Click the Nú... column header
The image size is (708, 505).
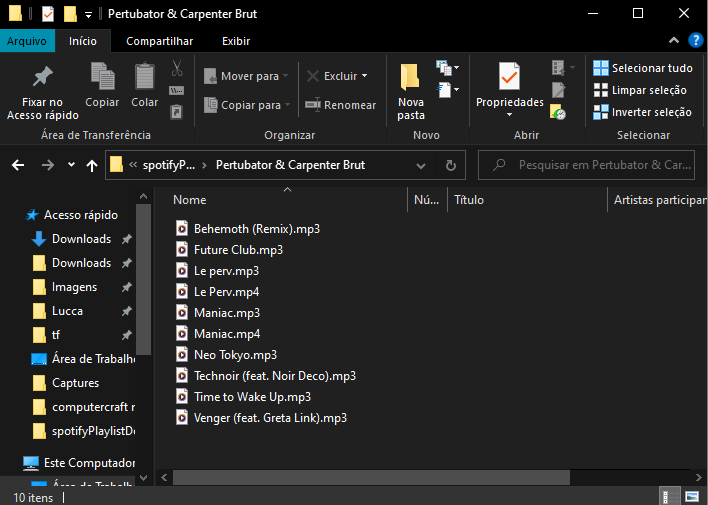(427, 200)
